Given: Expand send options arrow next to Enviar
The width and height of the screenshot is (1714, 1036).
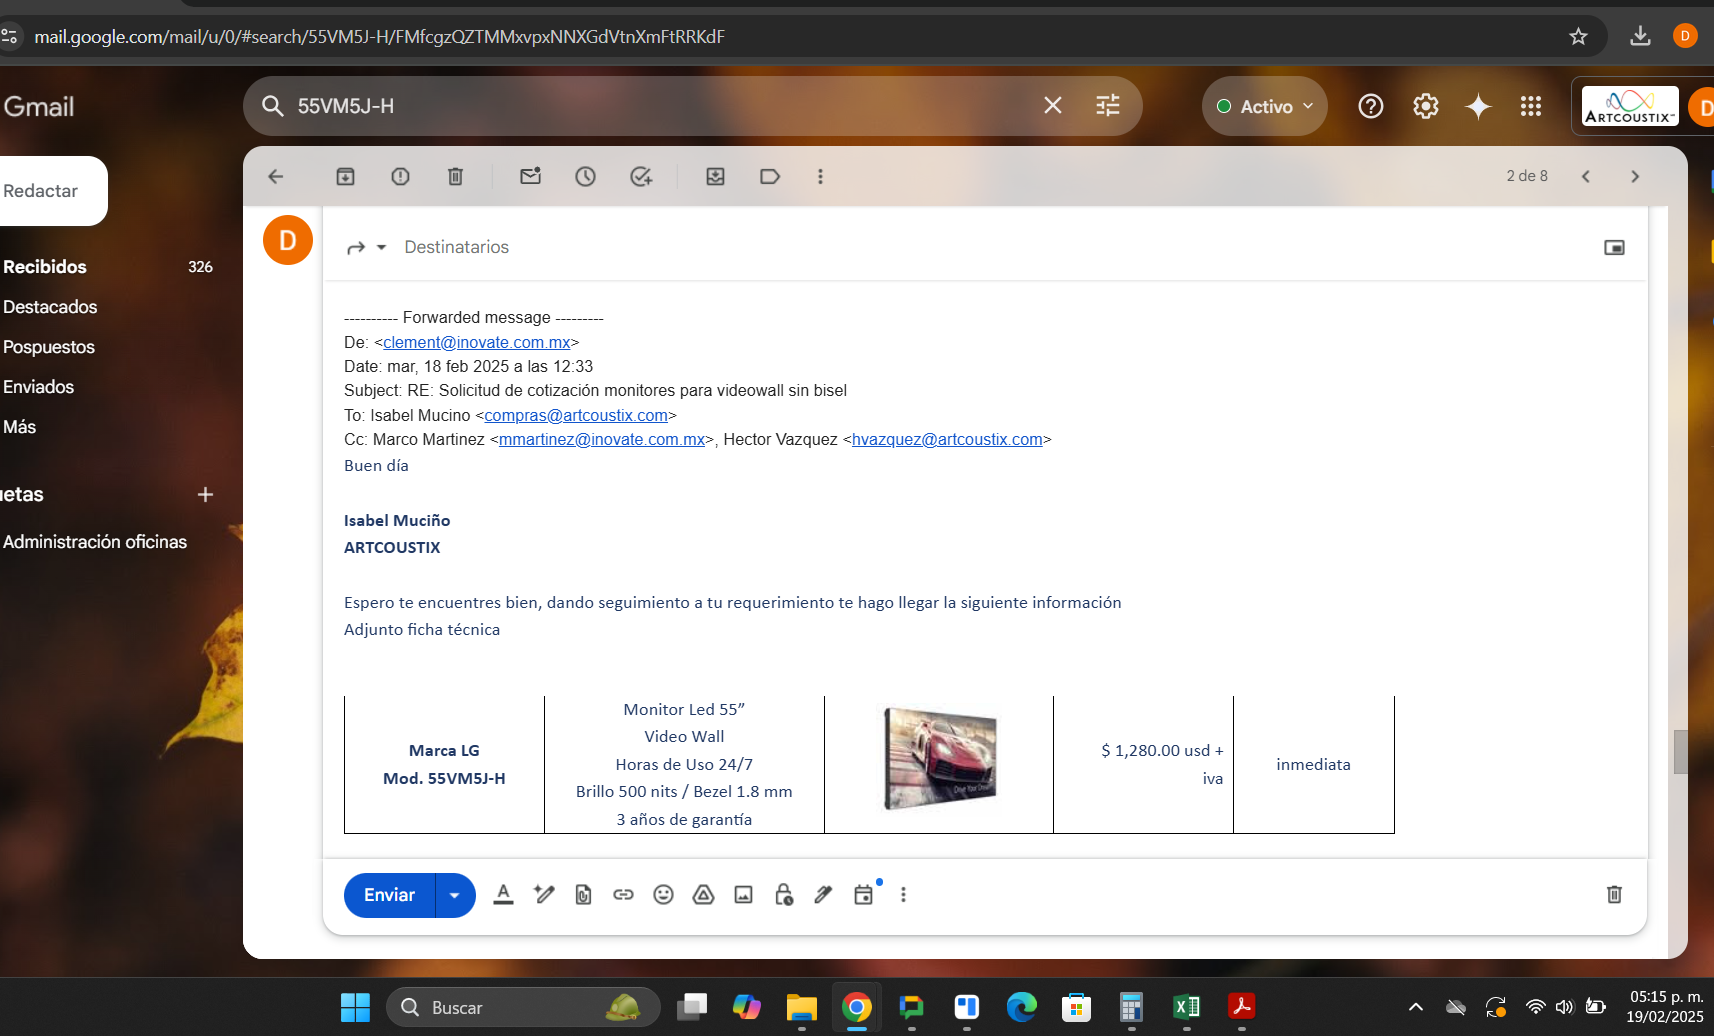Looking at the screenshot, I should 455,895.
